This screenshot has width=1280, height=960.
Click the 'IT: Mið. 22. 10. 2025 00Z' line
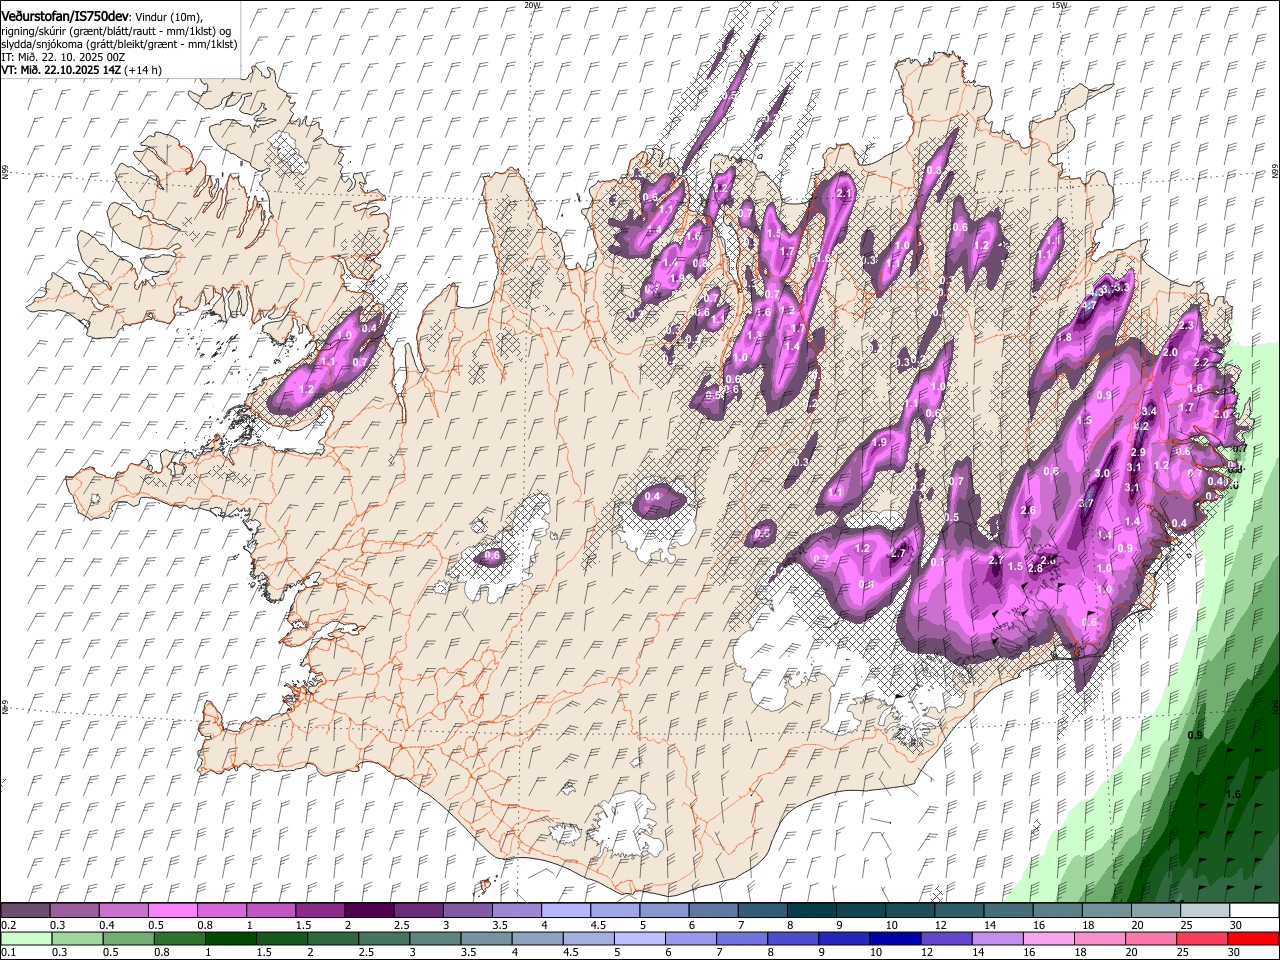63,57
